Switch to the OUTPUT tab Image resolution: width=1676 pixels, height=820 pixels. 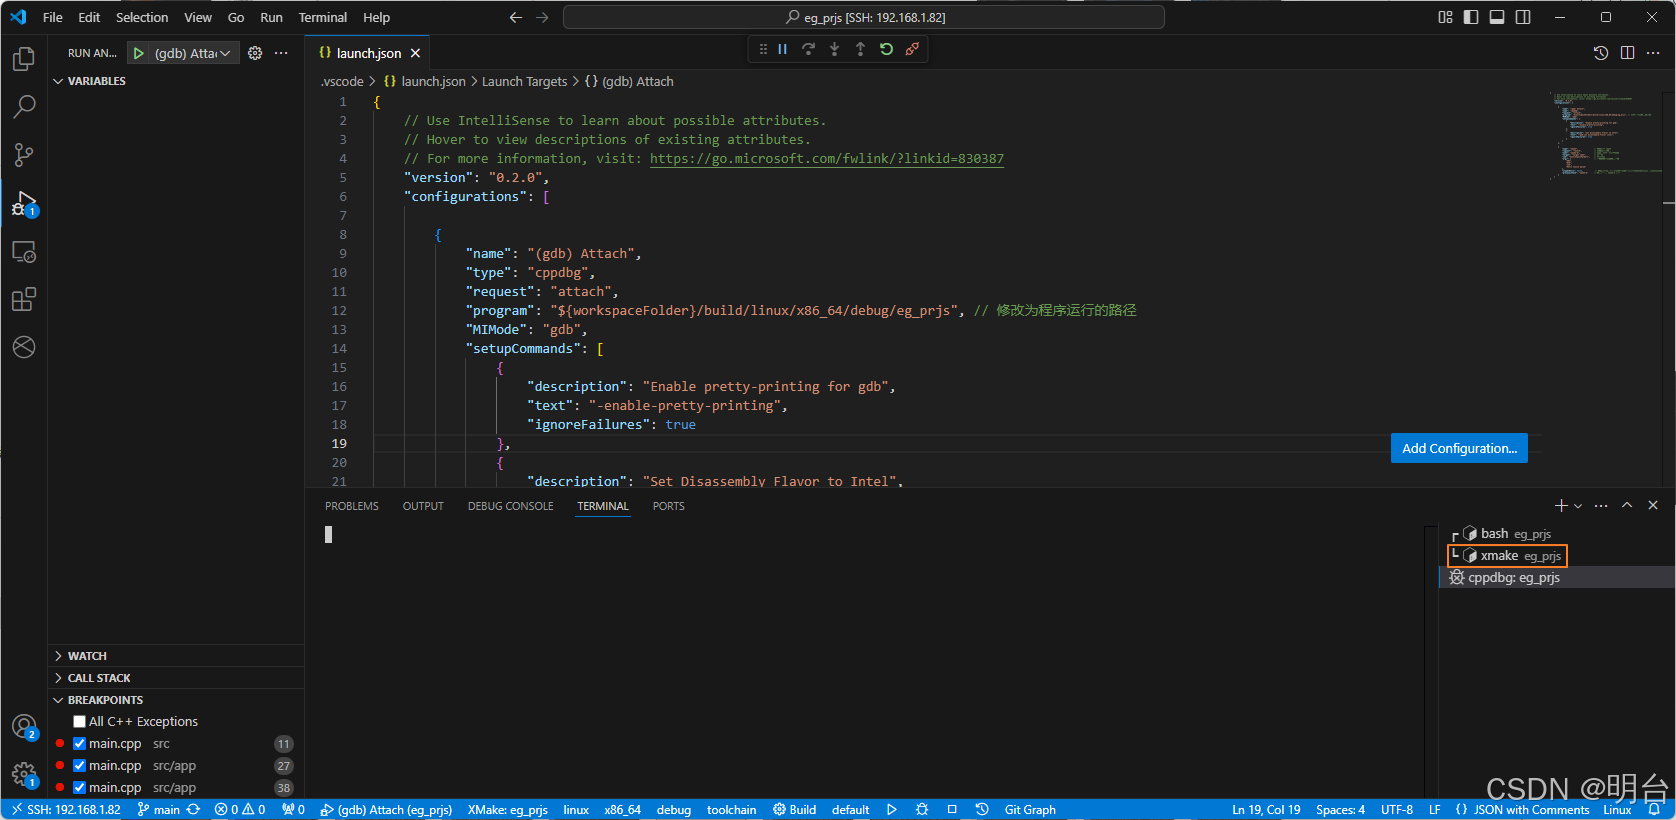pos(423,506)
